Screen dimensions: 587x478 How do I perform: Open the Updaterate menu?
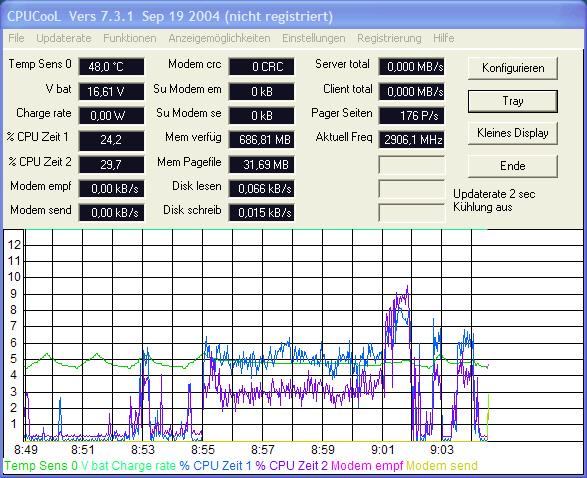tap(64, 38)
